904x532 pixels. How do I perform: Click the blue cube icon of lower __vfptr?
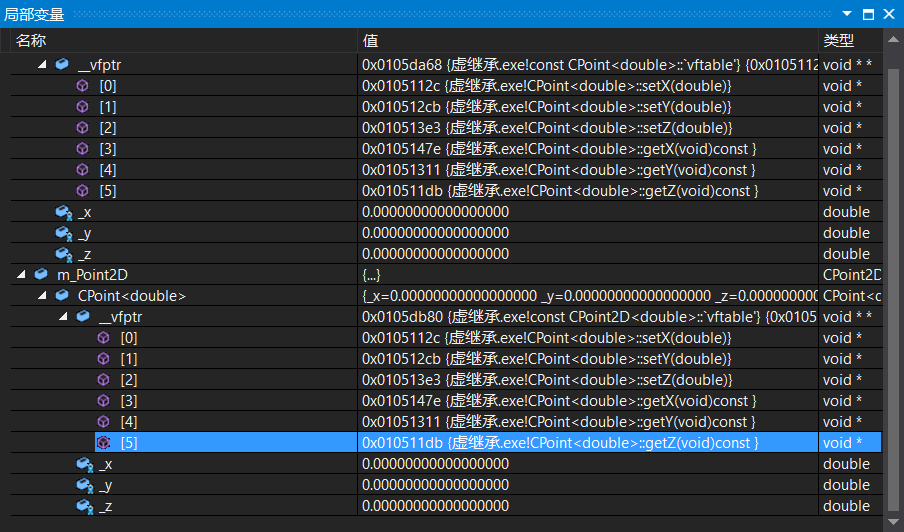click(x=83, y=316)
